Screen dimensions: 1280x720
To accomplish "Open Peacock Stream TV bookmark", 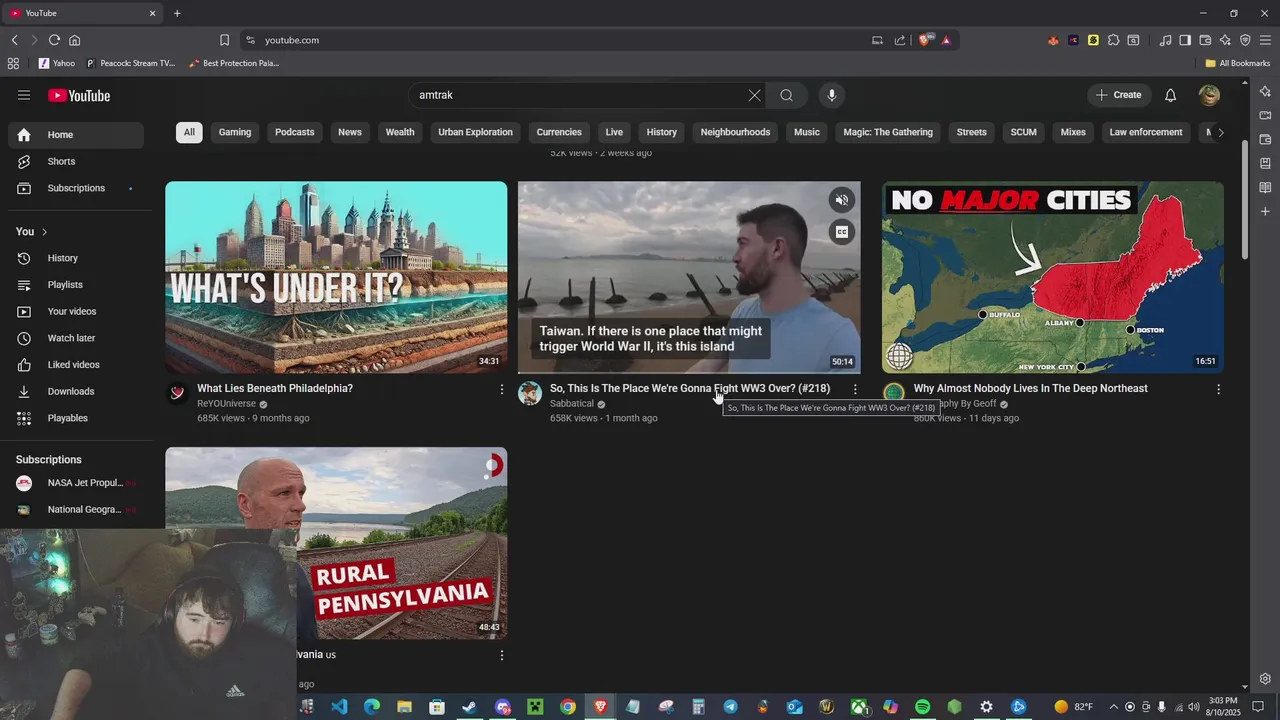I will click(131, 63).
